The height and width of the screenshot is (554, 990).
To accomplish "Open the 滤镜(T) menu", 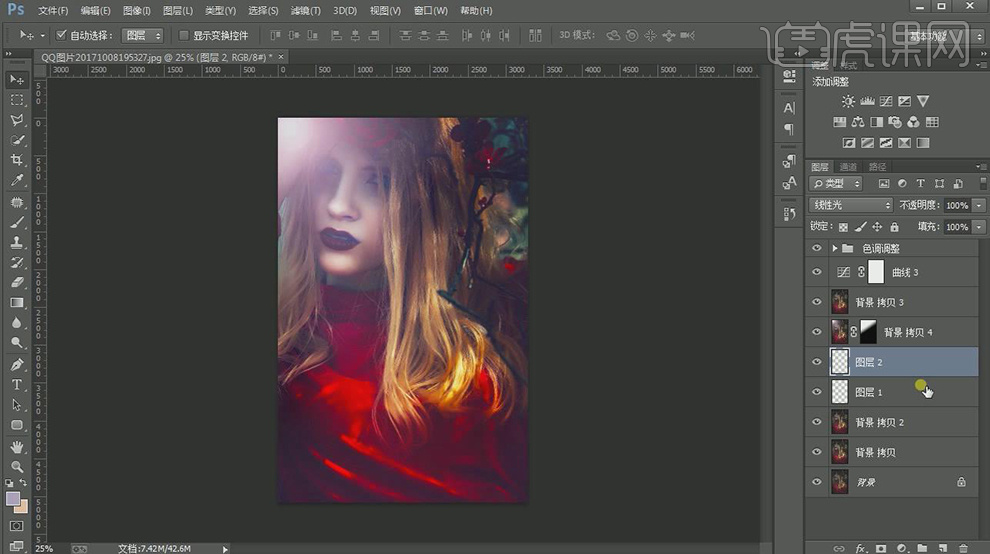I will pos(305,10).
